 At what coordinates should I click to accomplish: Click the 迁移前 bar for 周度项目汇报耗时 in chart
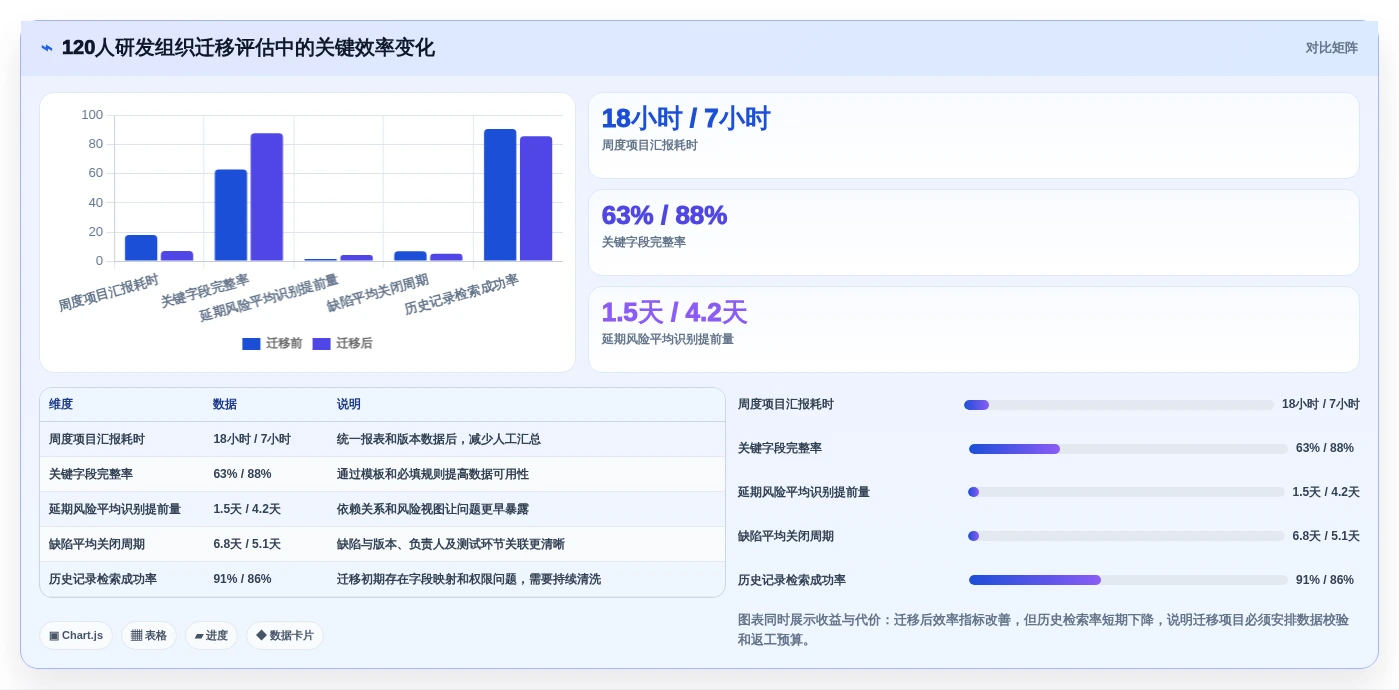141,248
